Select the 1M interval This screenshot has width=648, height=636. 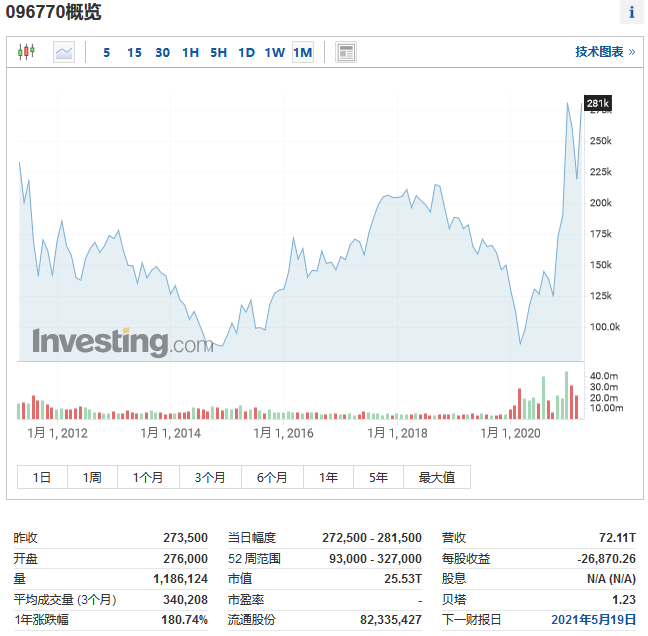click(302, 53)
